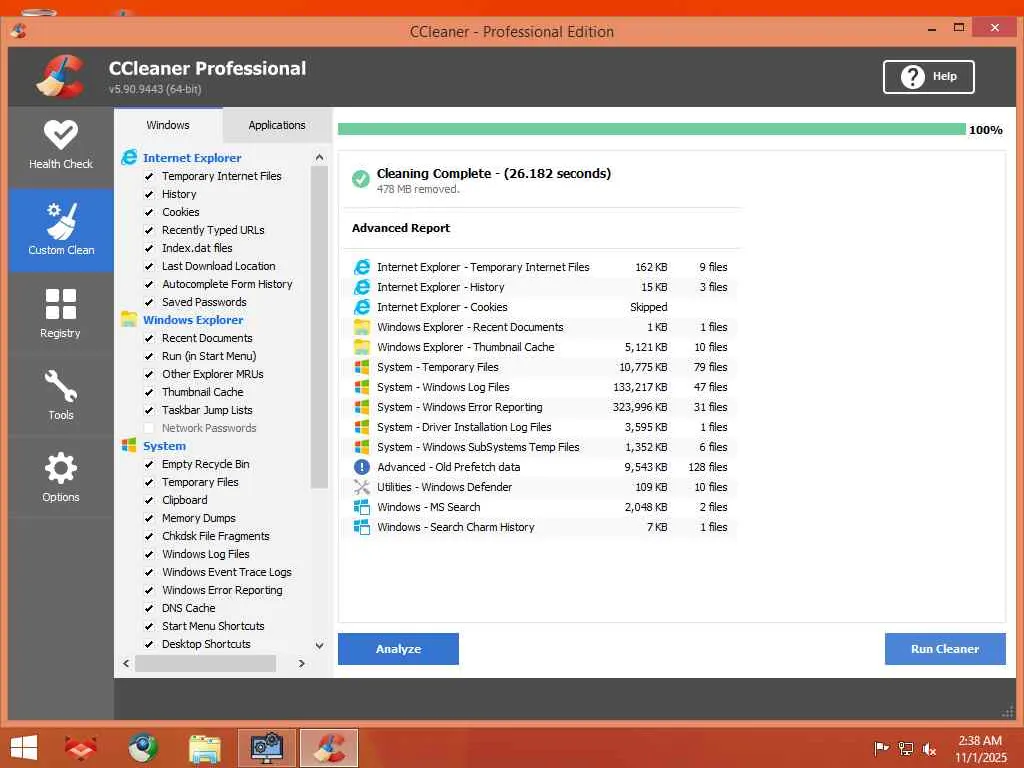Click the CCleaner taskbar button
Screen dimensions: 1024x768
(x=329, y=748)
